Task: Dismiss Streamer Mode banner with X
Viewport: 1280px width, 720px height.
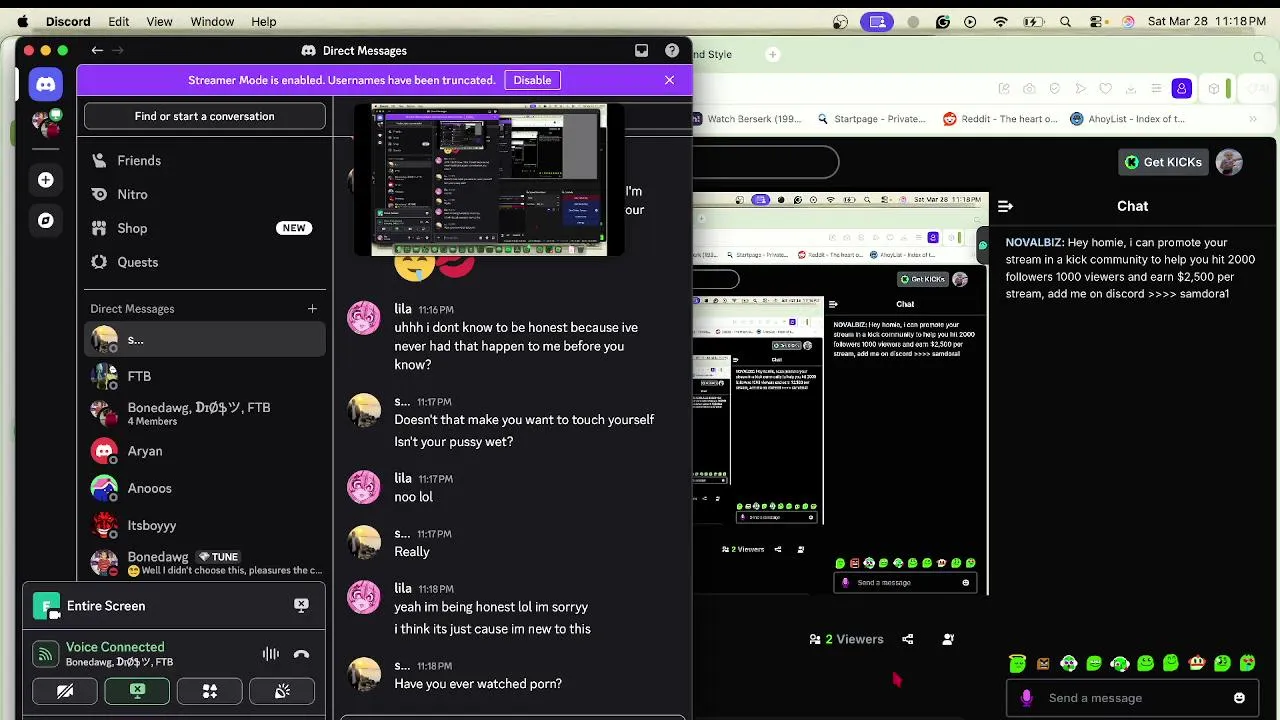Action: click(x=669, y=80)
